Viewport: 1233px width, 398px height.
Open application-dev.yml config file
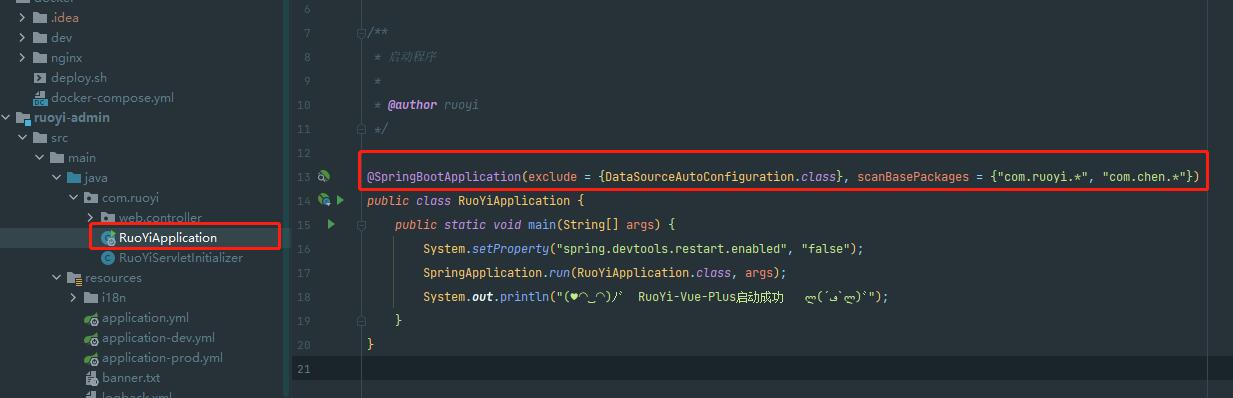click(x=158, y=337)
